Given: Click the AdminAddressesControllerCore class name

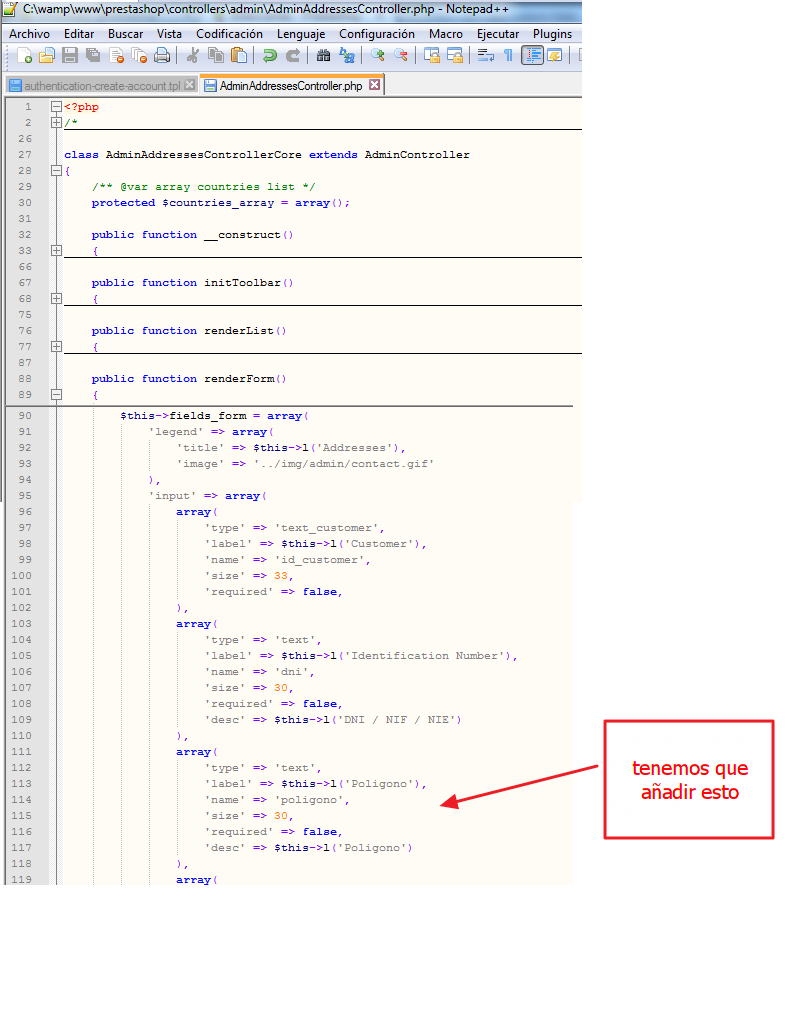Looking at the screenshot, I should point(203,155).
